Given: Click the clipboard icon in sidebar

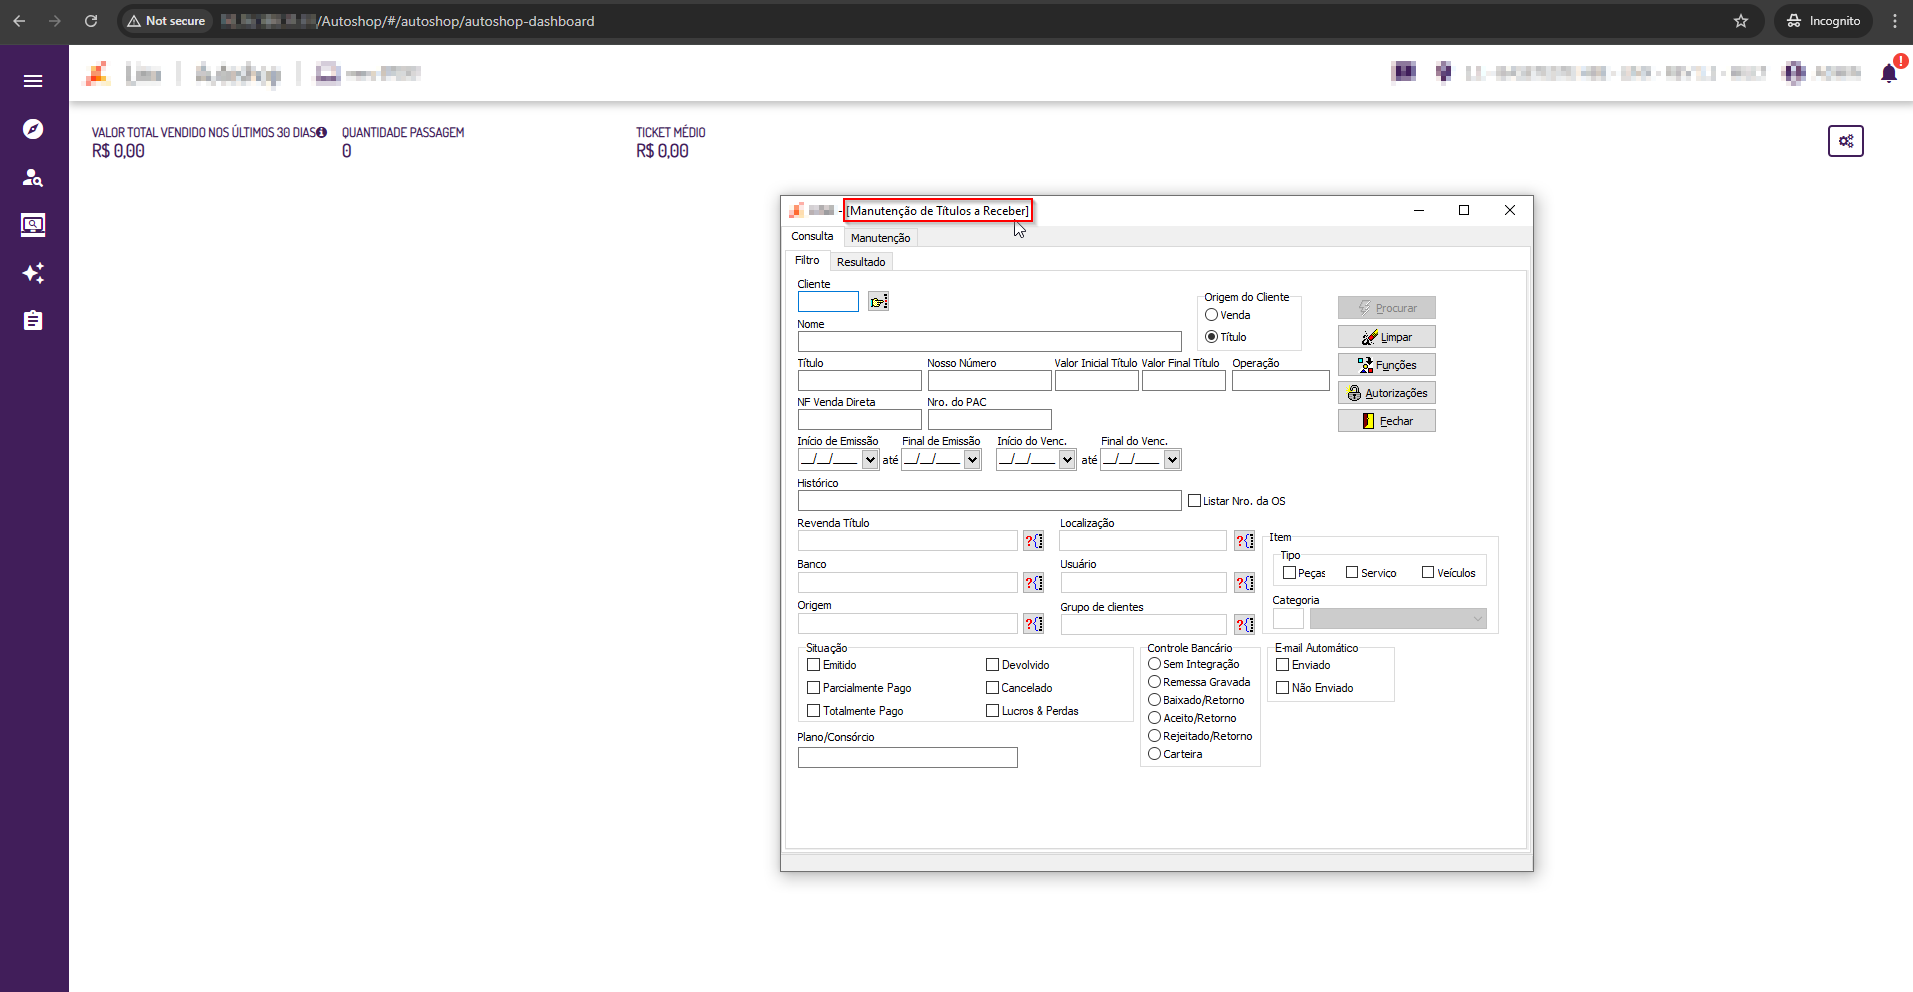Looking at the screenshot, I should click(x=33, y=321).
